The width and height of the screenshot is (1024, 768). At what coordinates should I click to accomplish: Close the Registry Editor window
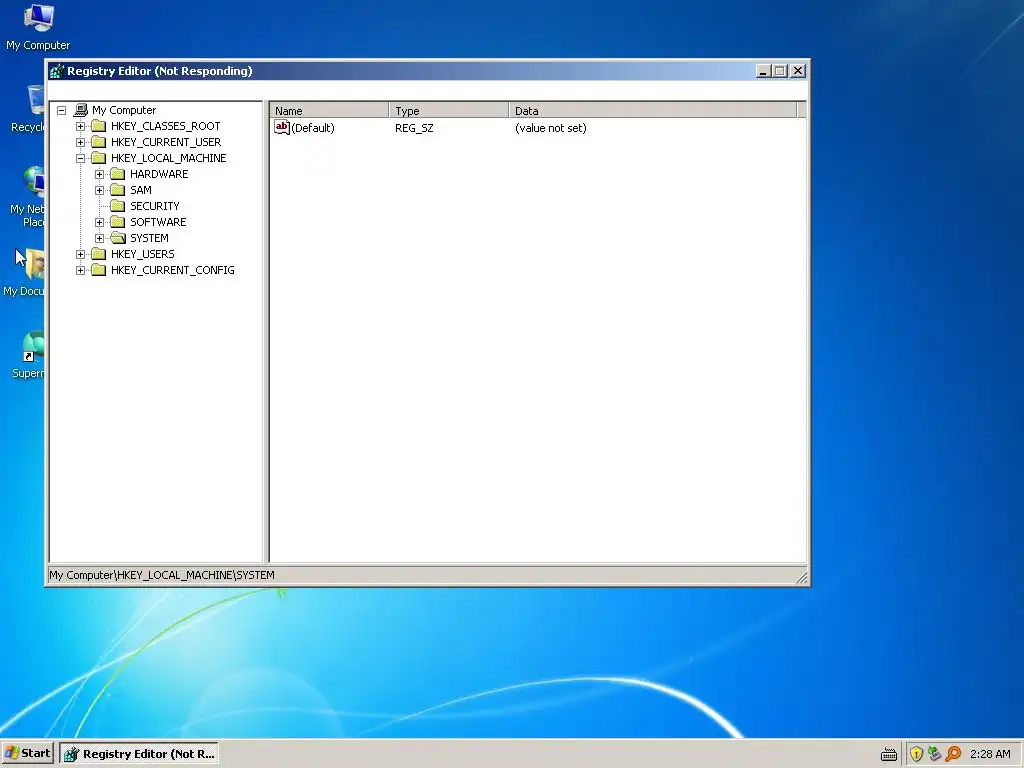click(x=798, y=71)
